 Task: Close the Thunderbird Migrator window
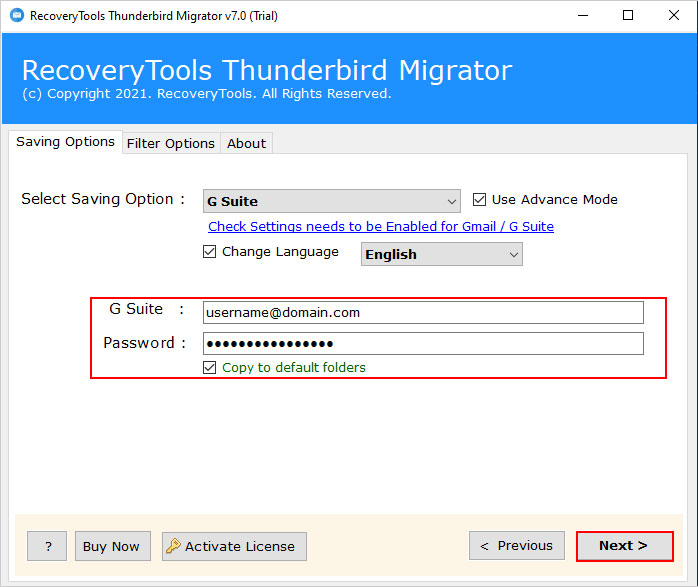coord(674,16)
